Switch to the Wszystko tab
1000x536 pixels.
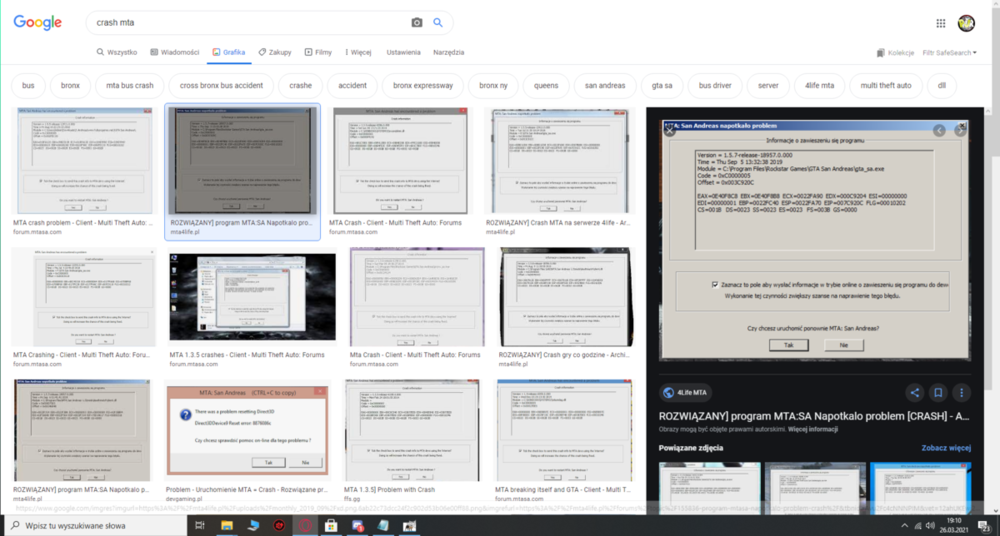point(117,52)
